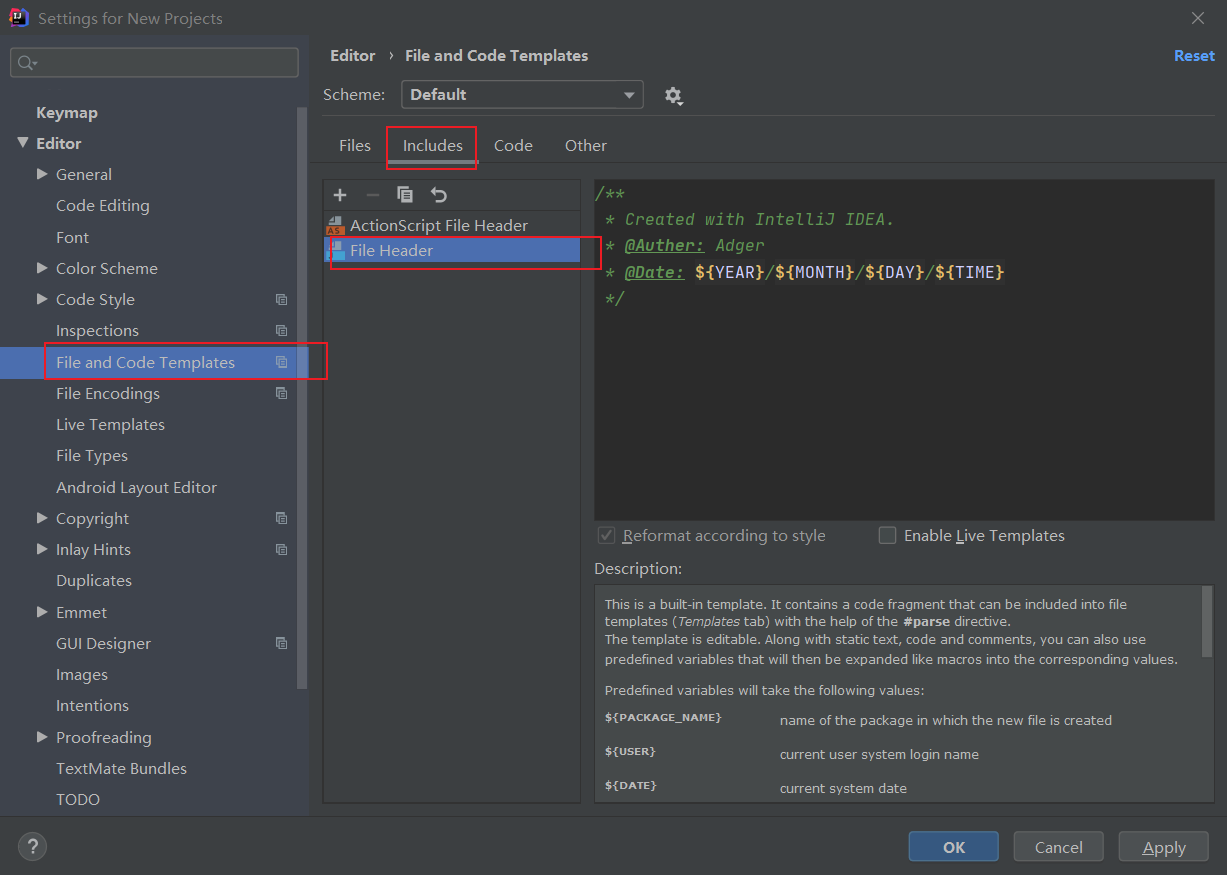Switch to the Code tab
The height and width of the screenshot is (875, 1227).
pyautogui.click(x=513, y=146)
